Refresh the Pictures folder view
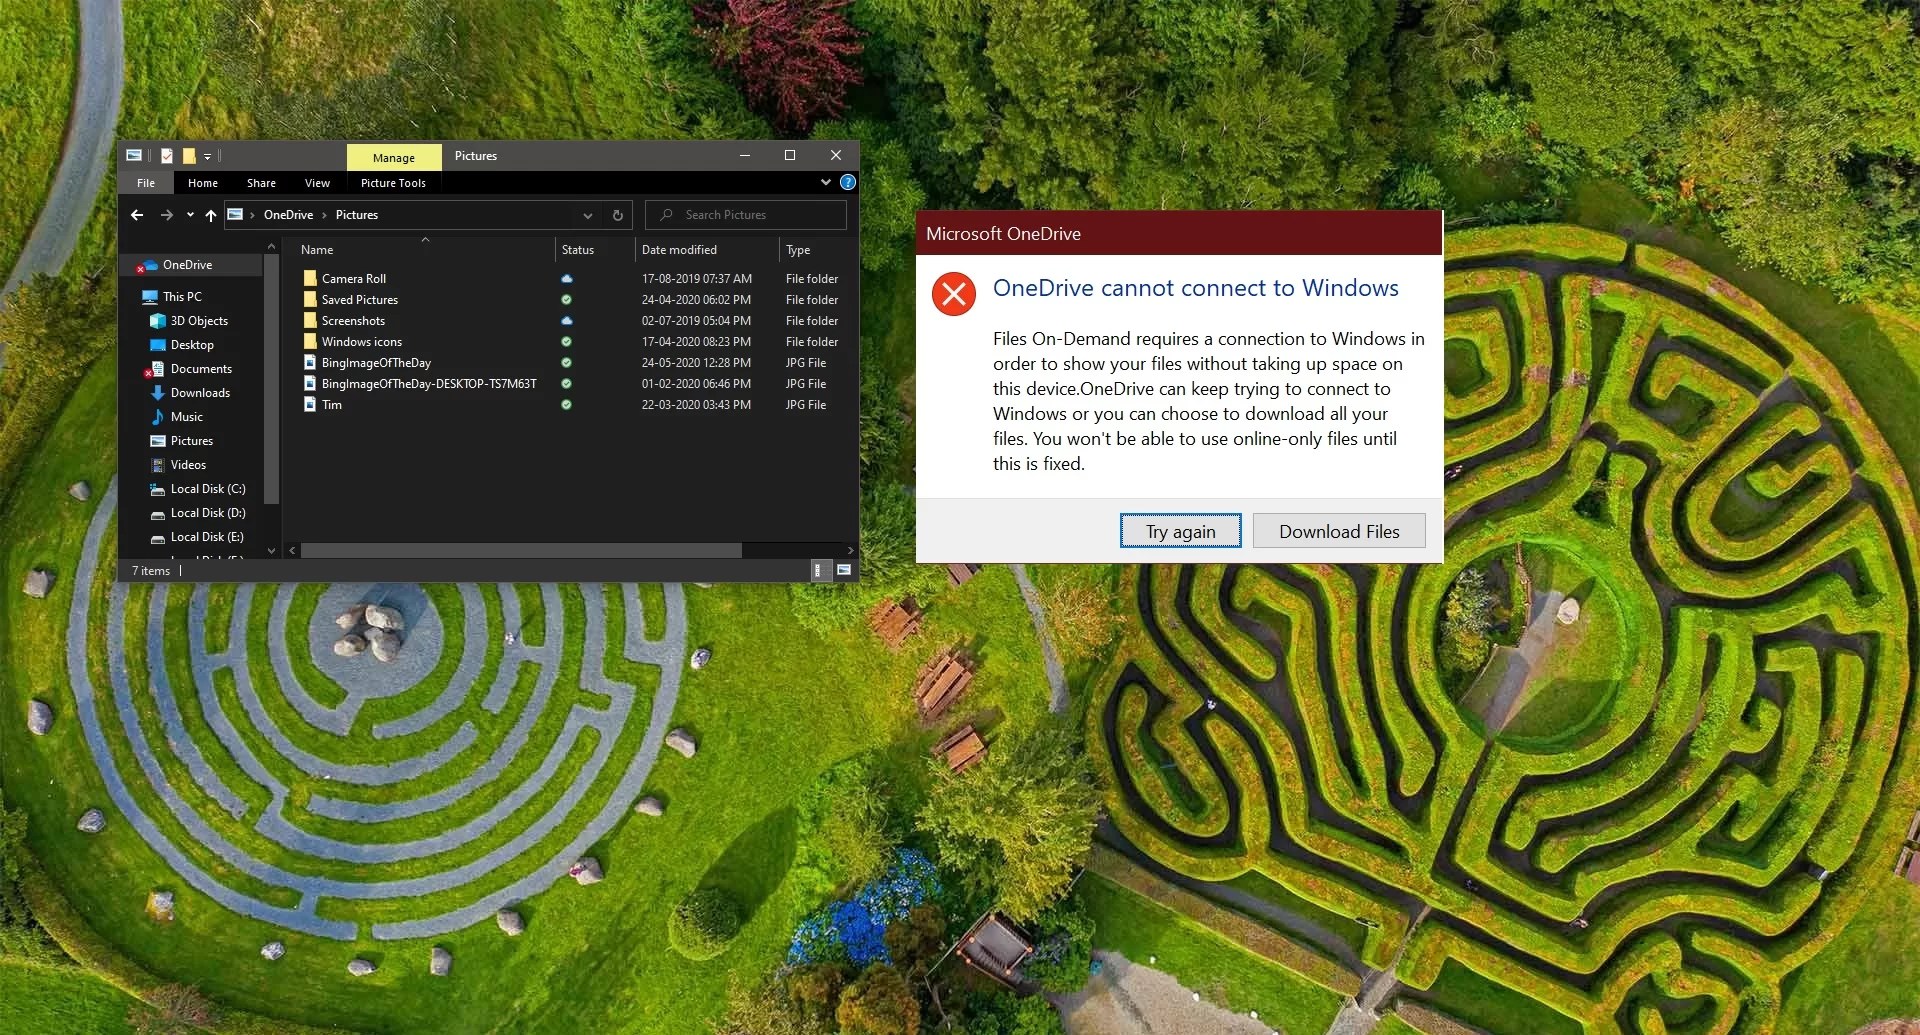 coord(616,215)
